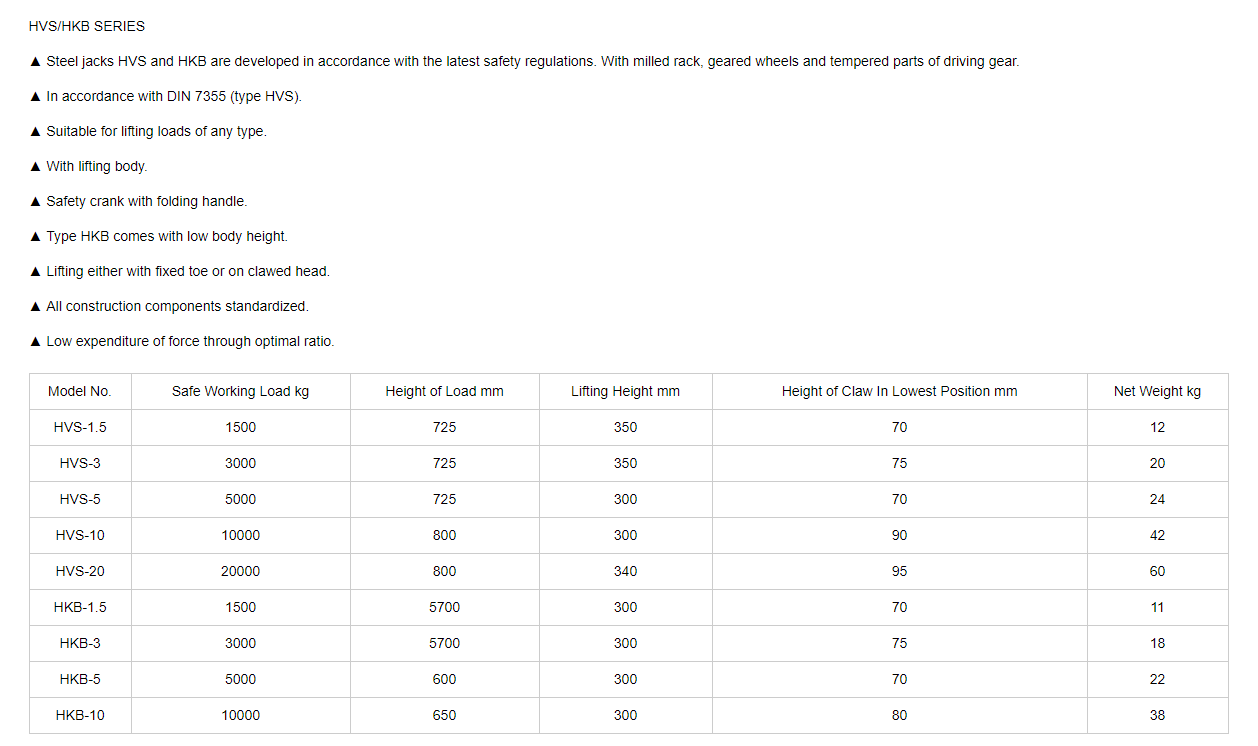This screenshot has height=746, width=1258.
Task: Click the 20000 safe working load value
Action: click(x=240, y=571)
